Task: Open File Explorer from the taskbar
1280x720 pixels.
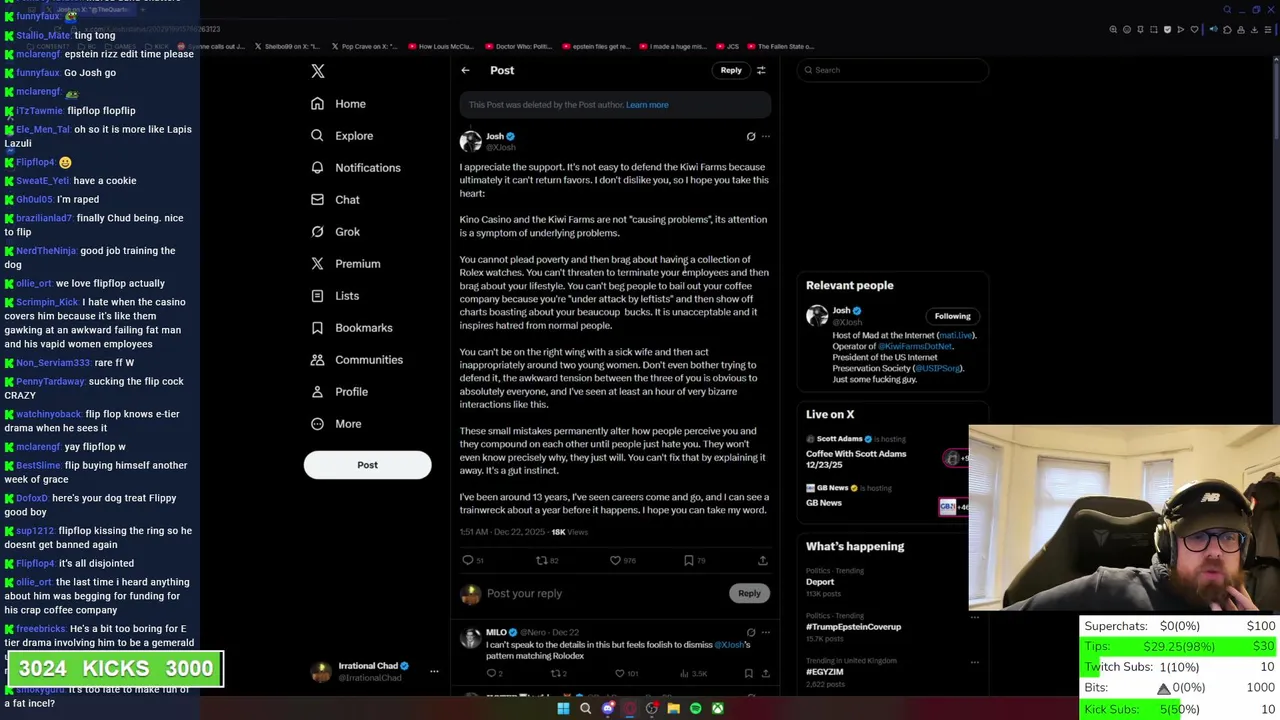Action: tap(673, 709)
